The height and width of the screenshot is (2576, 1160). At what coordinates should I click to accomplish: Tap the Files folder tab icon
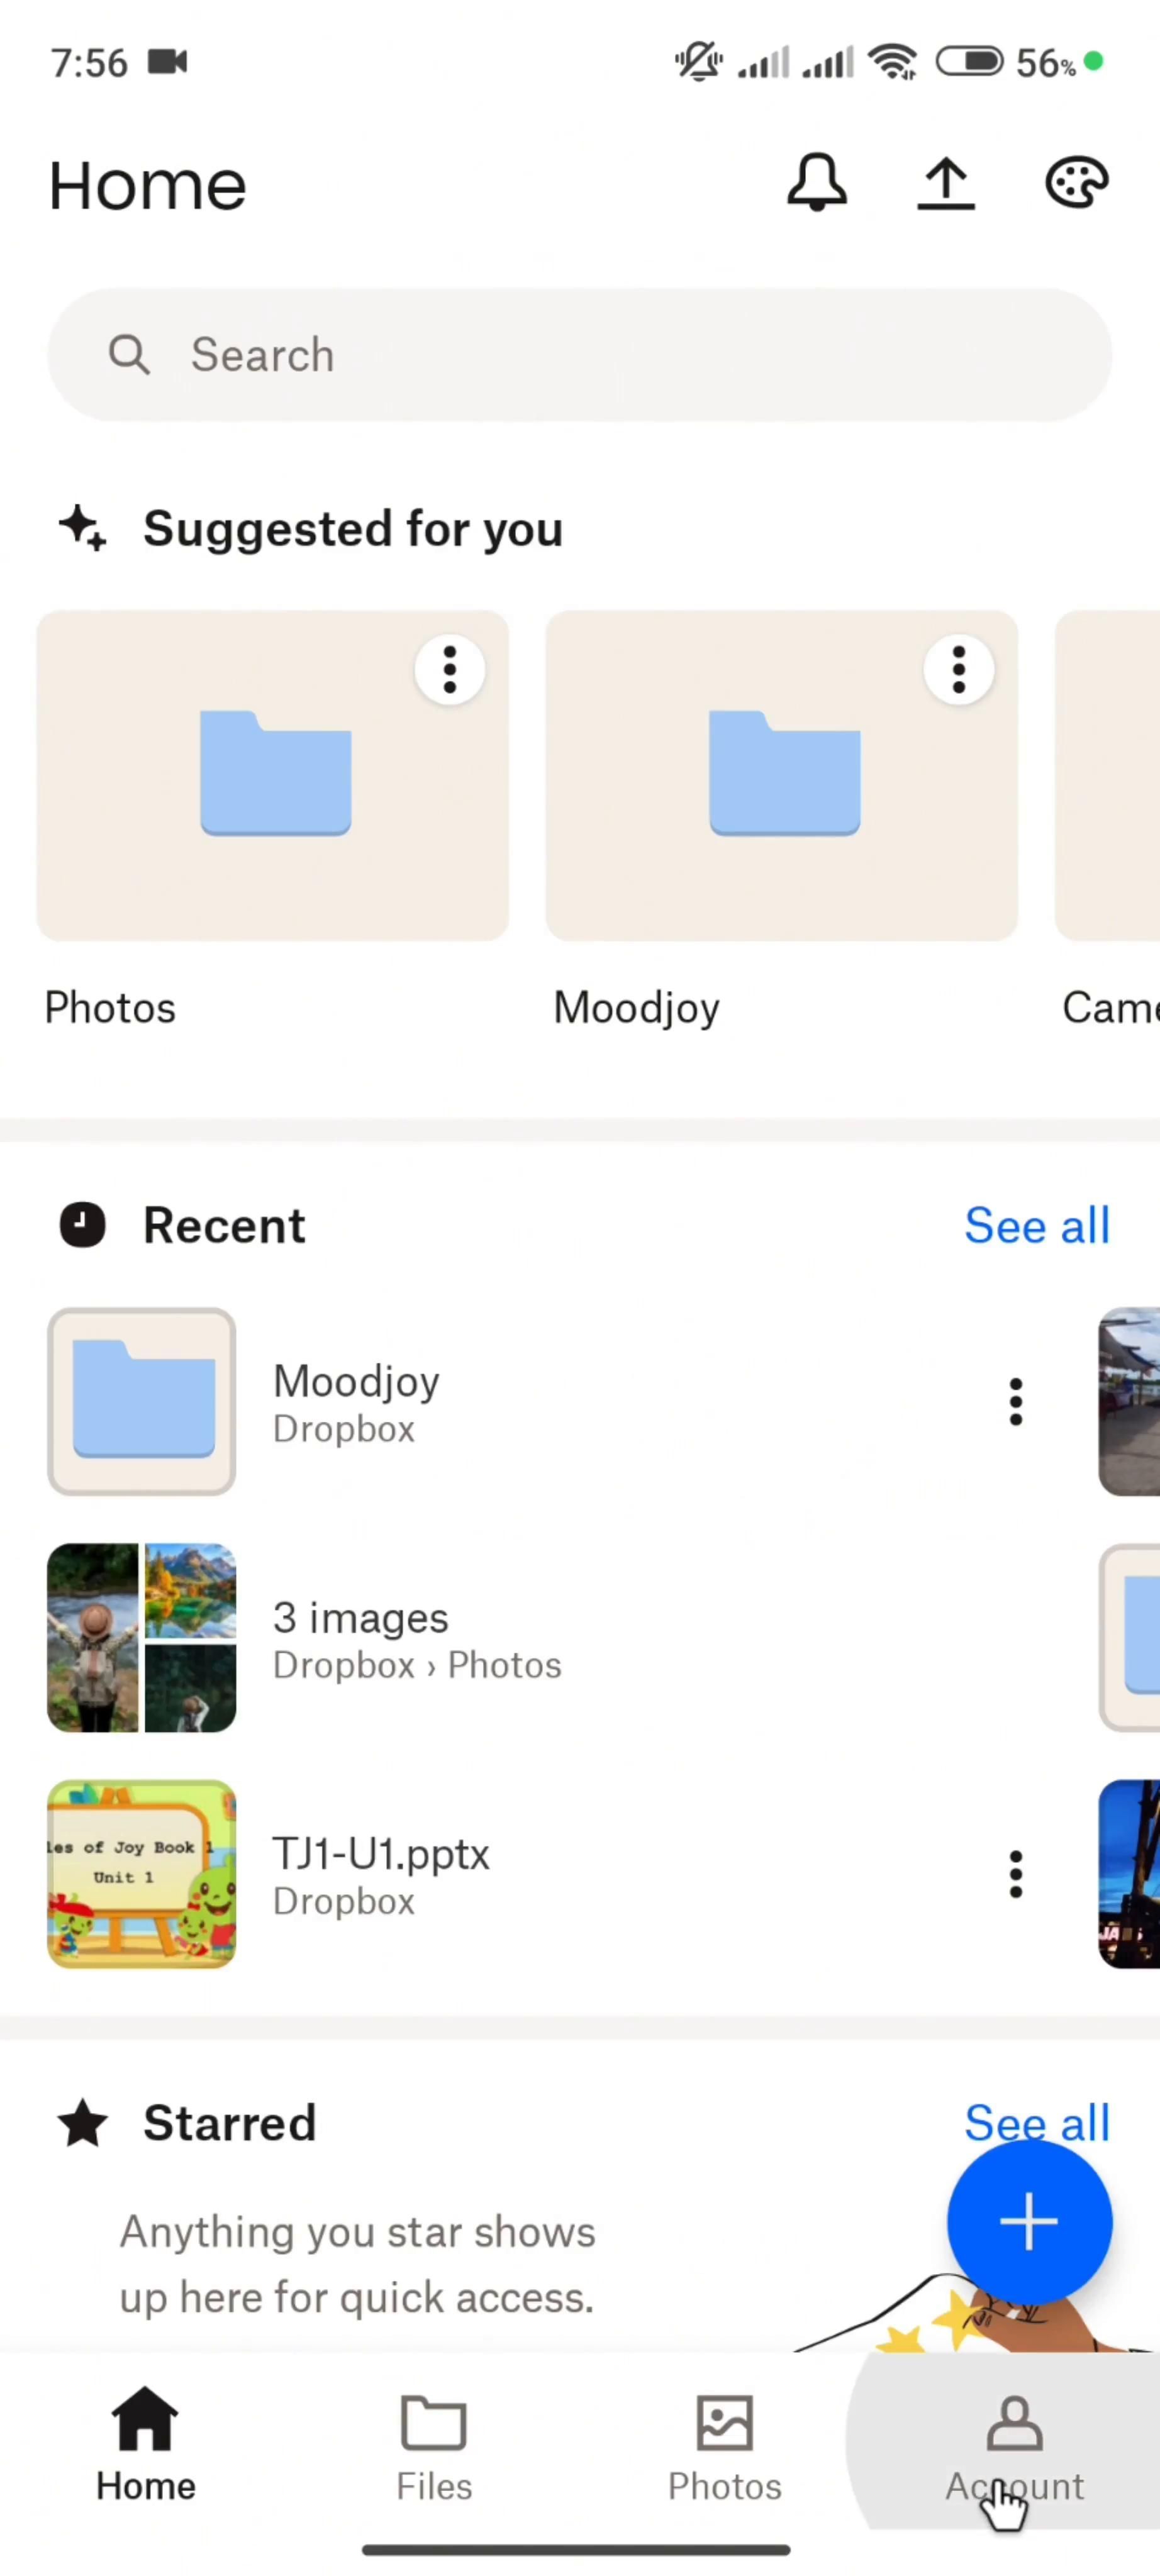[x=433, y=2424]
